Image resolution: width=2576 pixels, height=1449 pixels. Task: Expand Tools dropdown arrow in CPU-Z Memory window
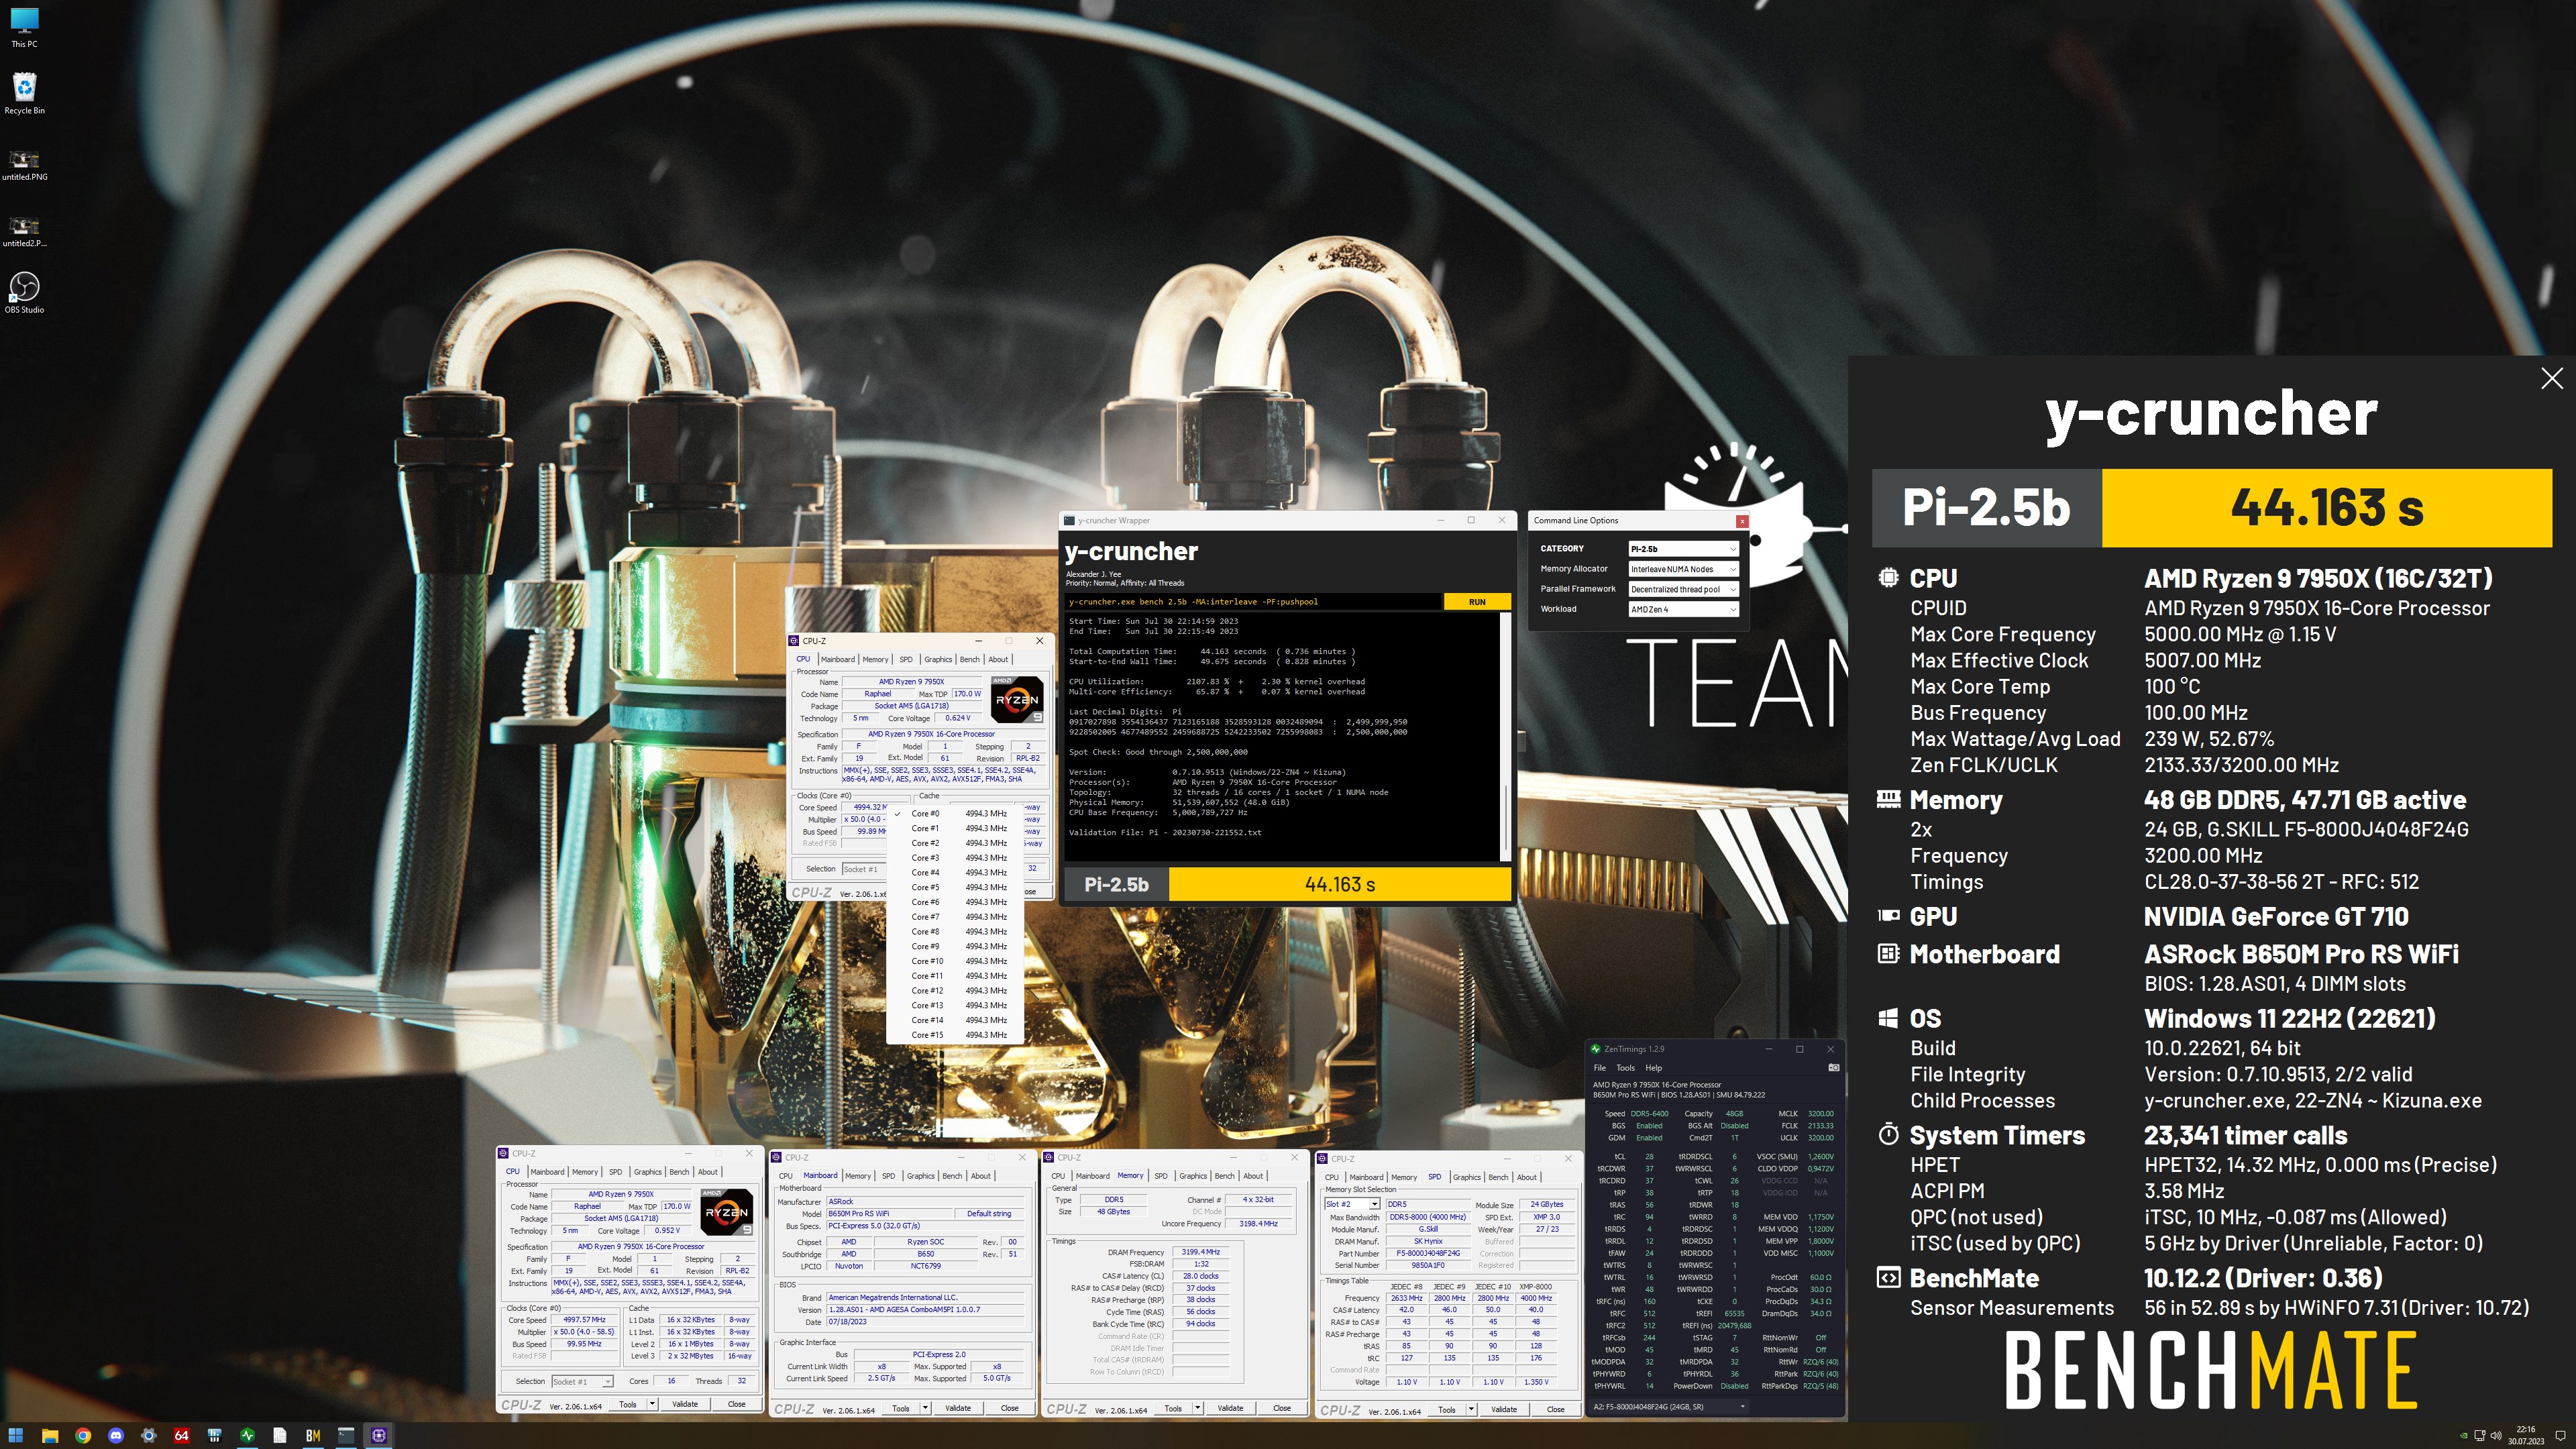click(x=1197, y=1408)
